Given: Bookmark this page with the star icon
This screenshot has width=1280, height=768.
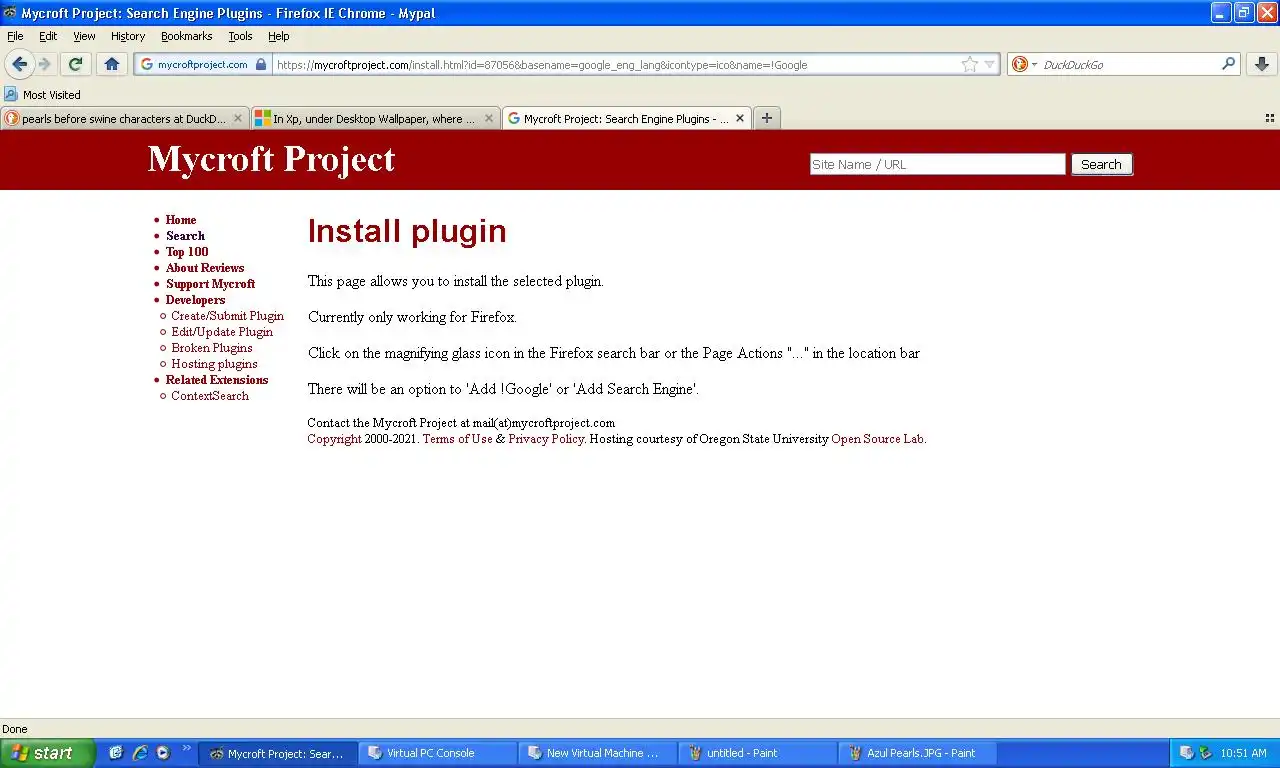Looking at the screenshot, I should tap(969, 64).
